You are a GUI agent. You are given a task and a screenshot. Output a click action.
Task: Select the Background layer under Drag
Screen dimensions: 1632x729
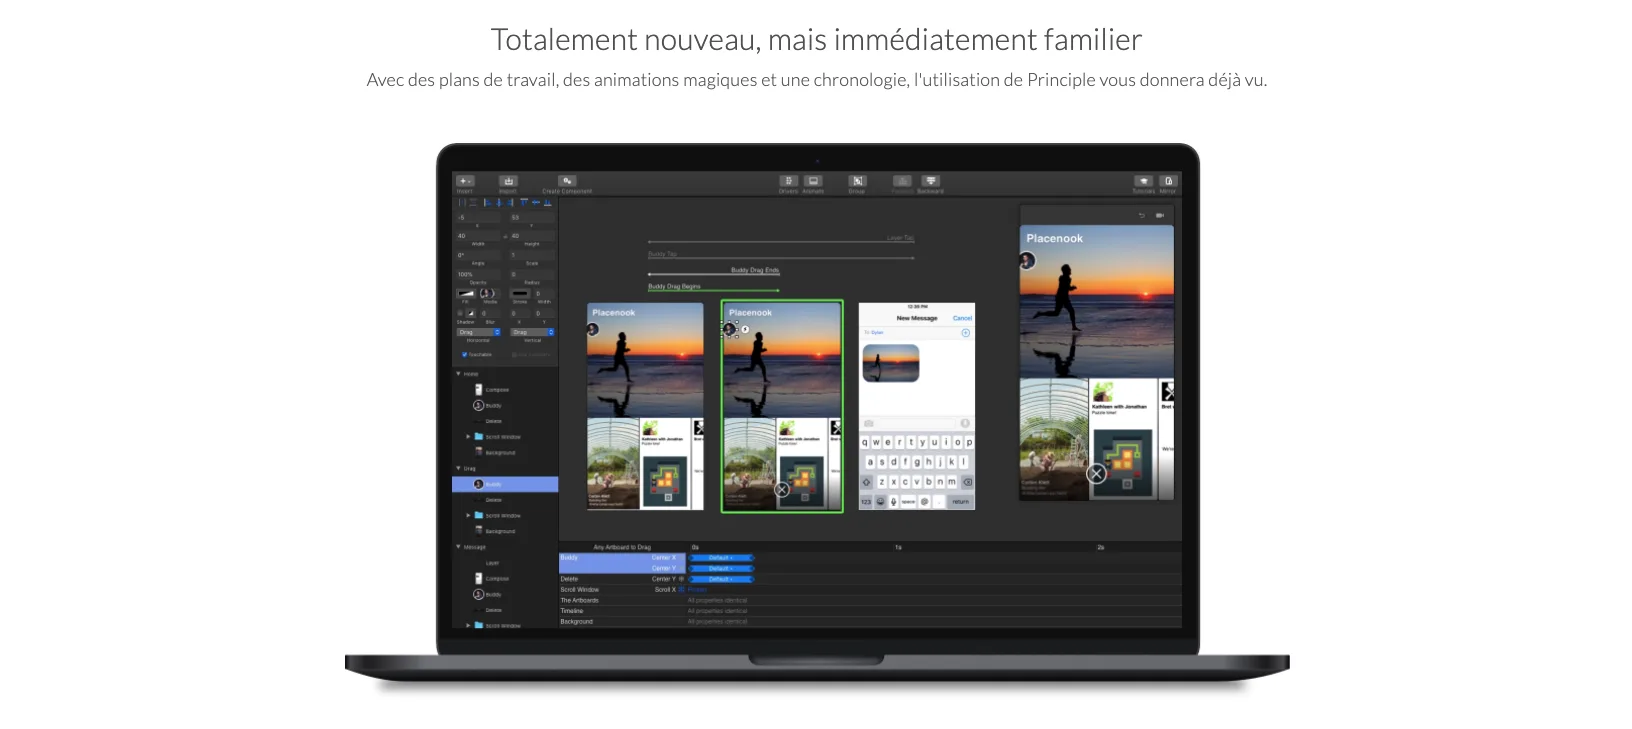pyautogui.click(x=505, y=531)
